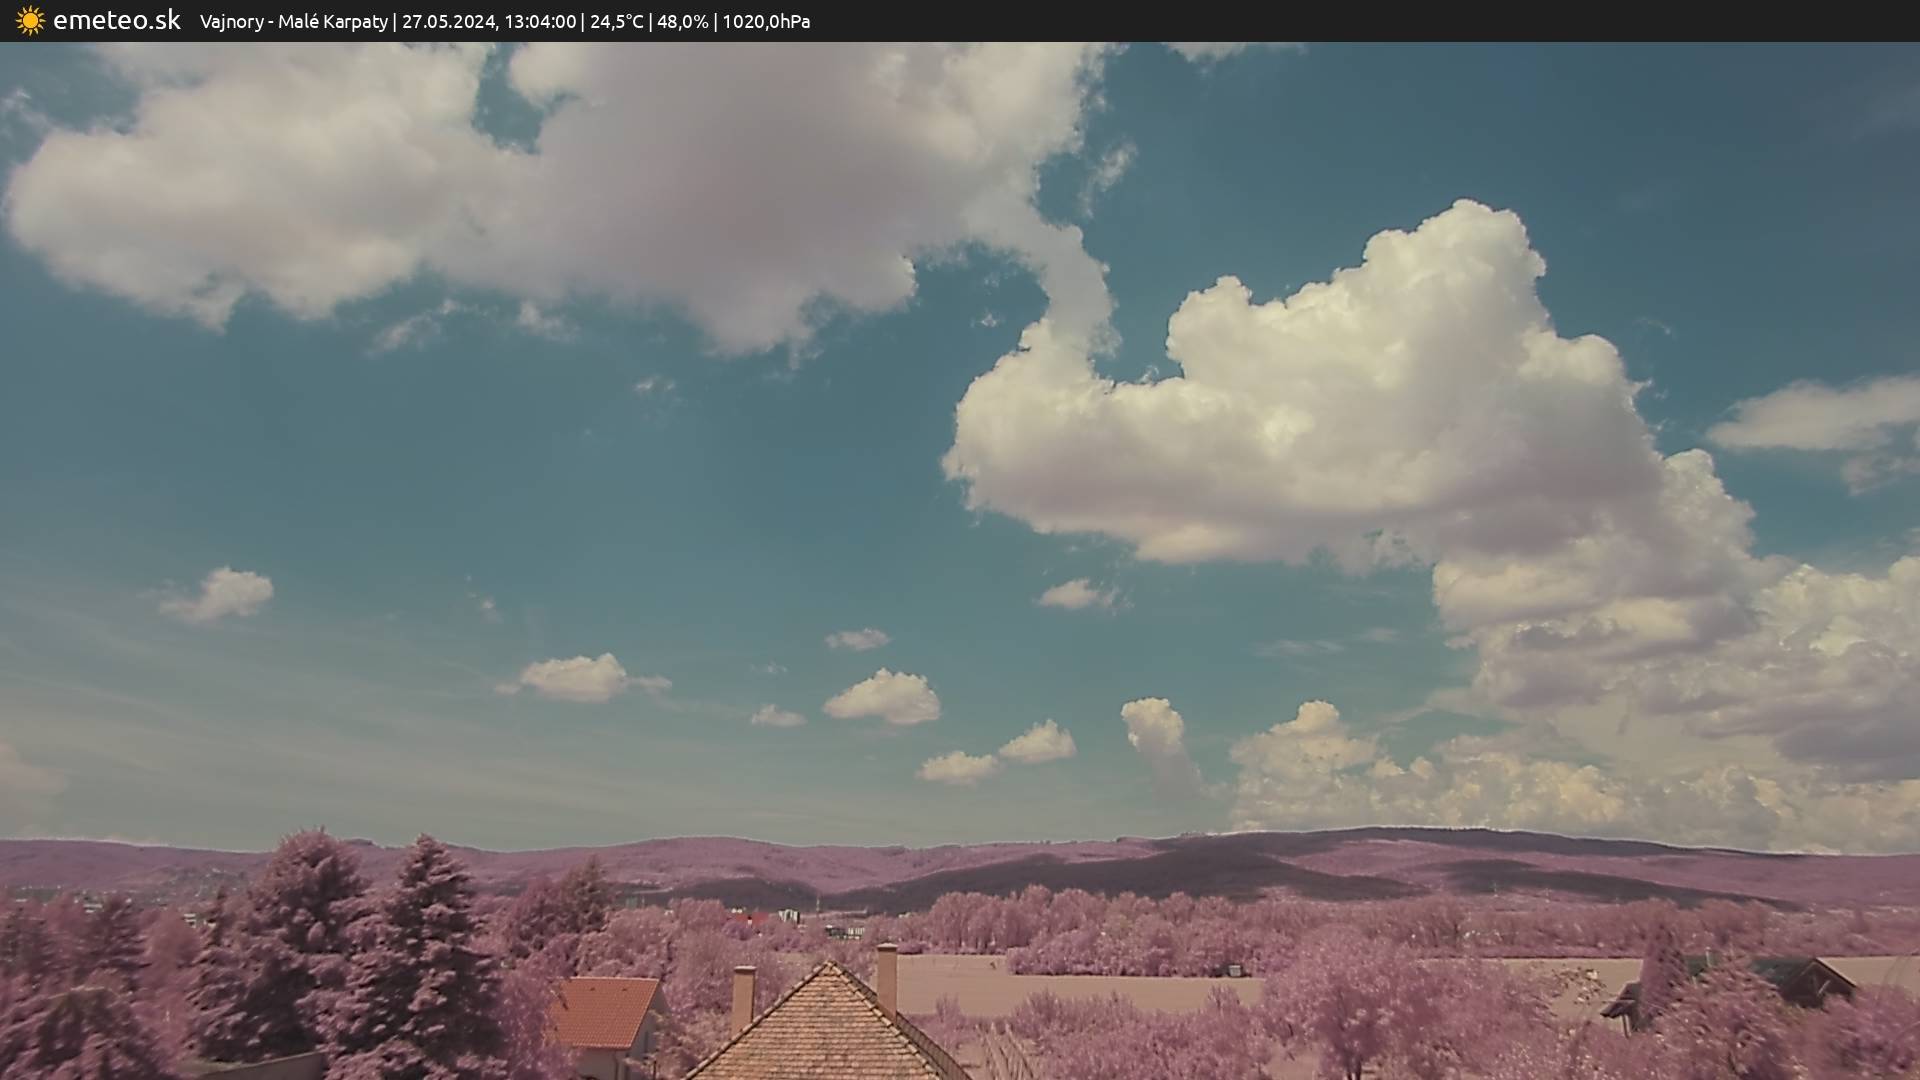Click the 13:04:00 timestamp
Screen dimensions: 1920x1080
click(x=540, y=22)
